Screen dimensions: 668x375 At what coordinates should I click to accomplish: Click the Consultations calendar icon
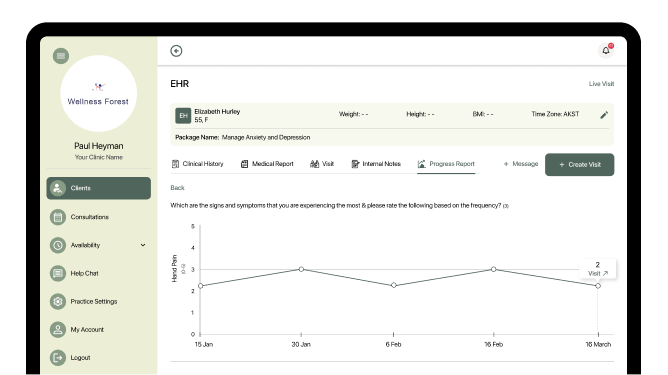point(58,217)
